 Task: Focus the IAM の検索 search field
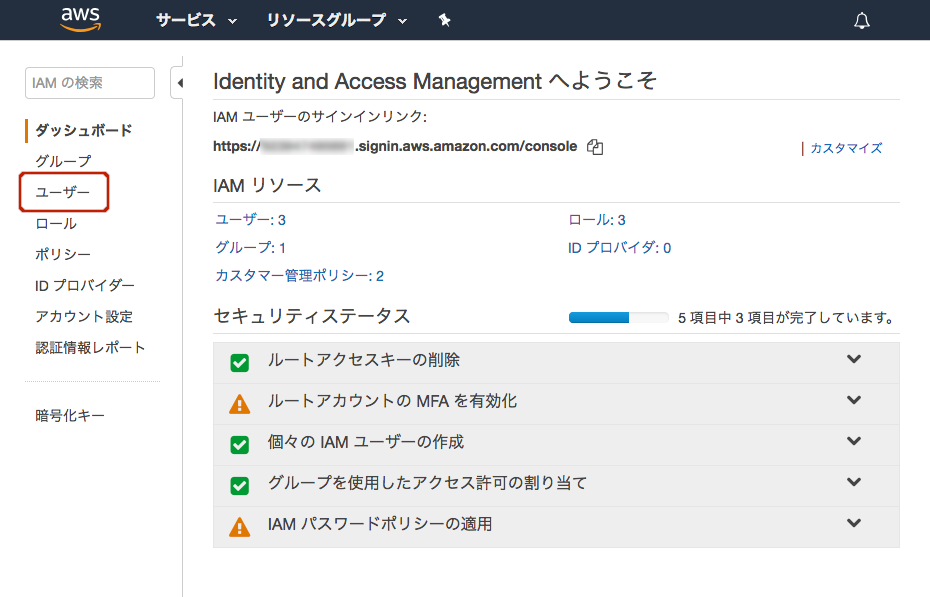pos(90,82)
